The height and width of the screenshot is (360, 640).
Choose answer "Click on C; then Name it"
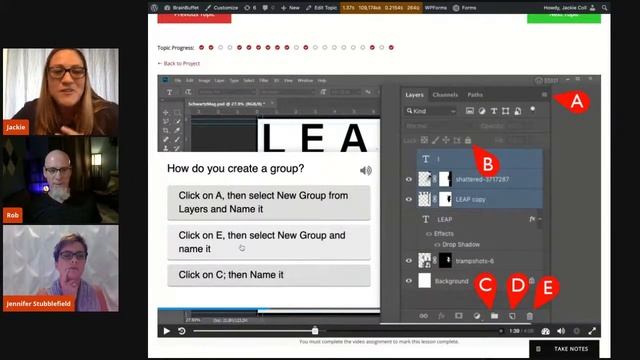269,275
